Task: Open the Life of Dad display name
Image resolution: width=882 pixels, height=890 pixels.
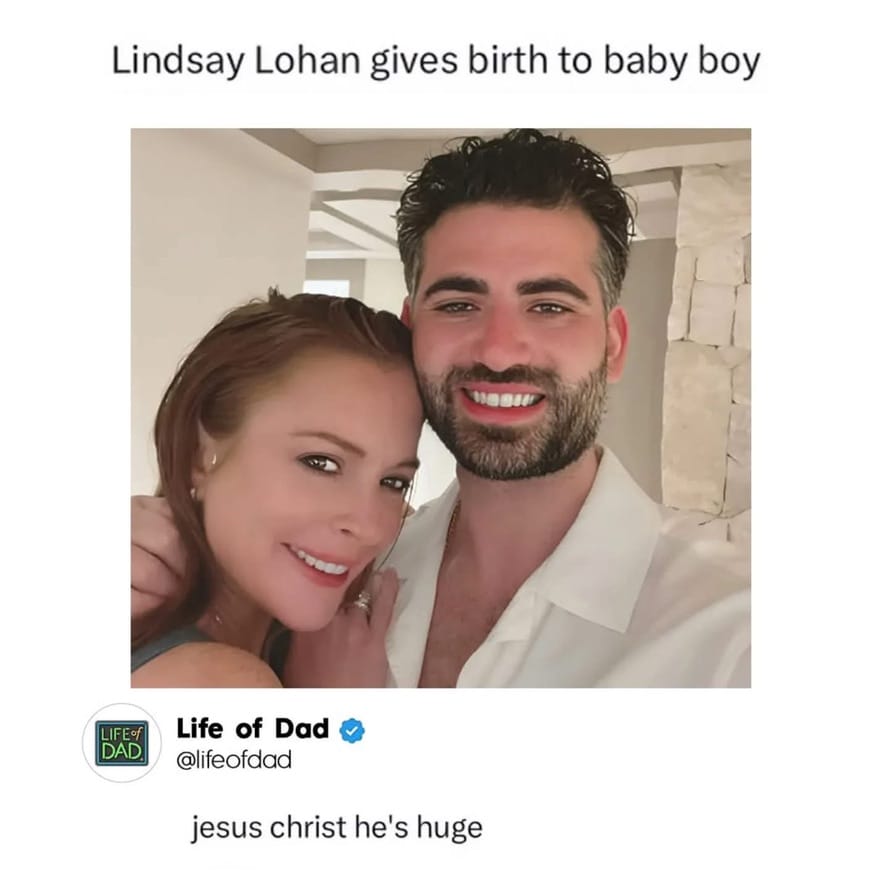Action: (253, 728)
